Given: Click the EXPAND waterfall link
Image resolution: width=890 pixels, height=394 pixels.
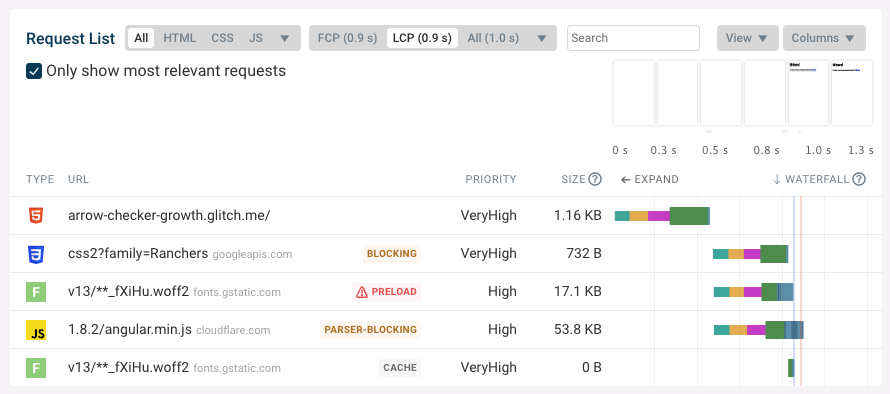Looking at the screenshot, I should pyautogui.click(x=649, y=179).
